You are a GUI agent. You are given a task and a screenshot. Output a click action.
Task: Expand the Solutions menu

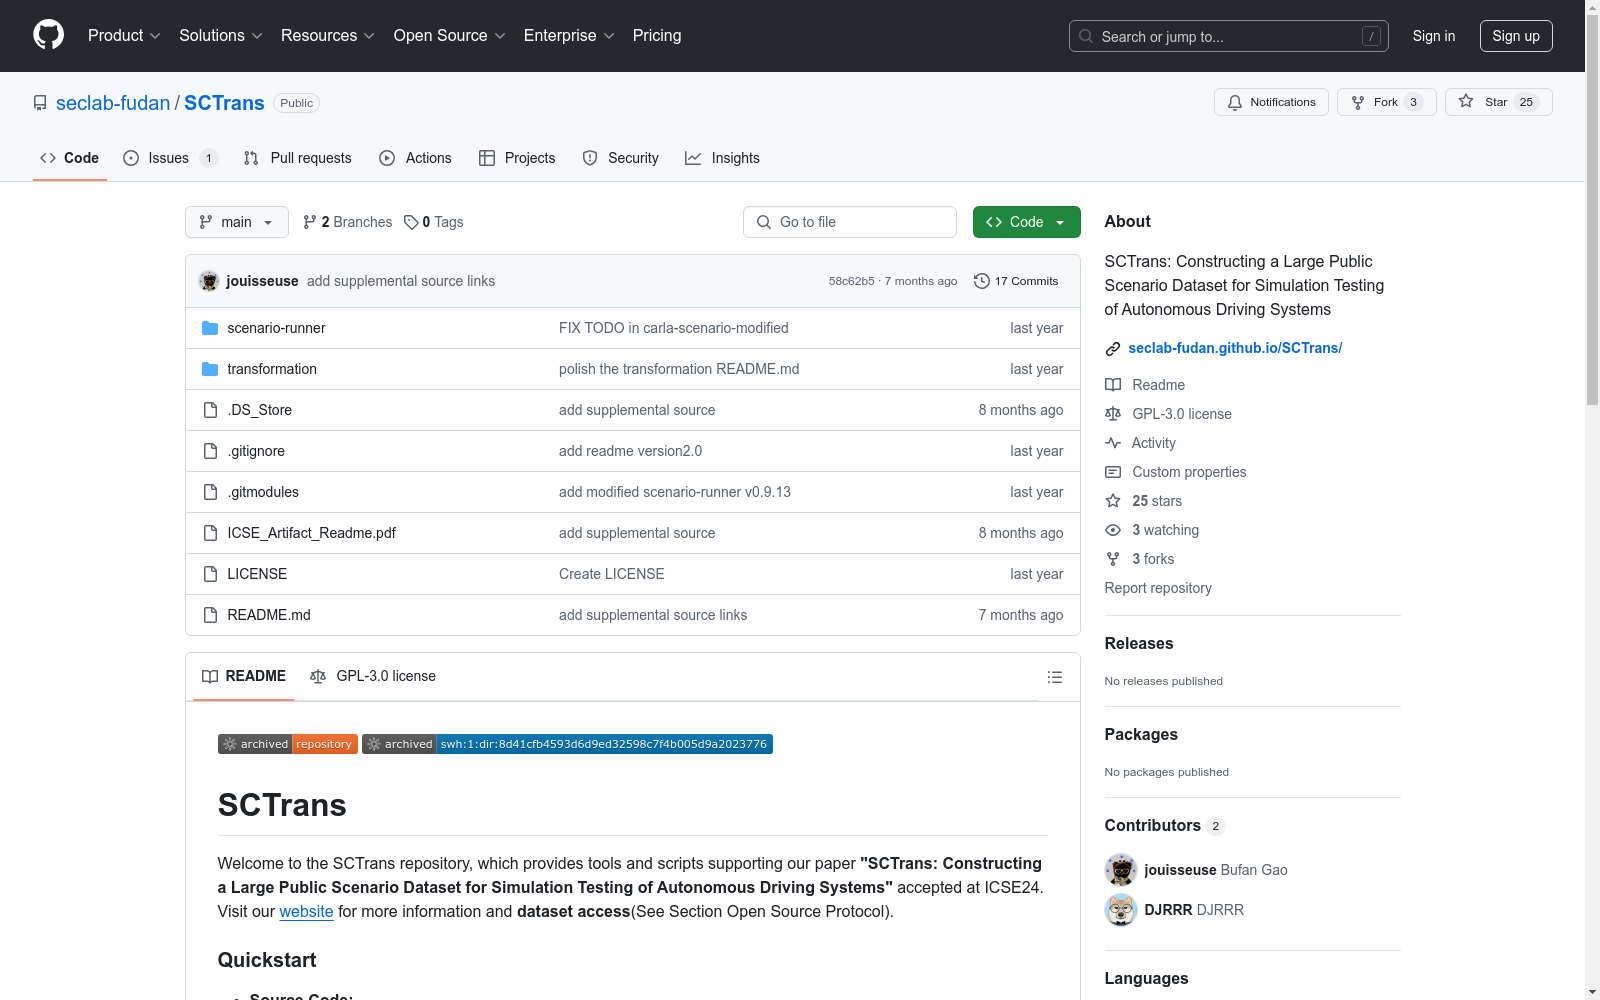(221, 35)
